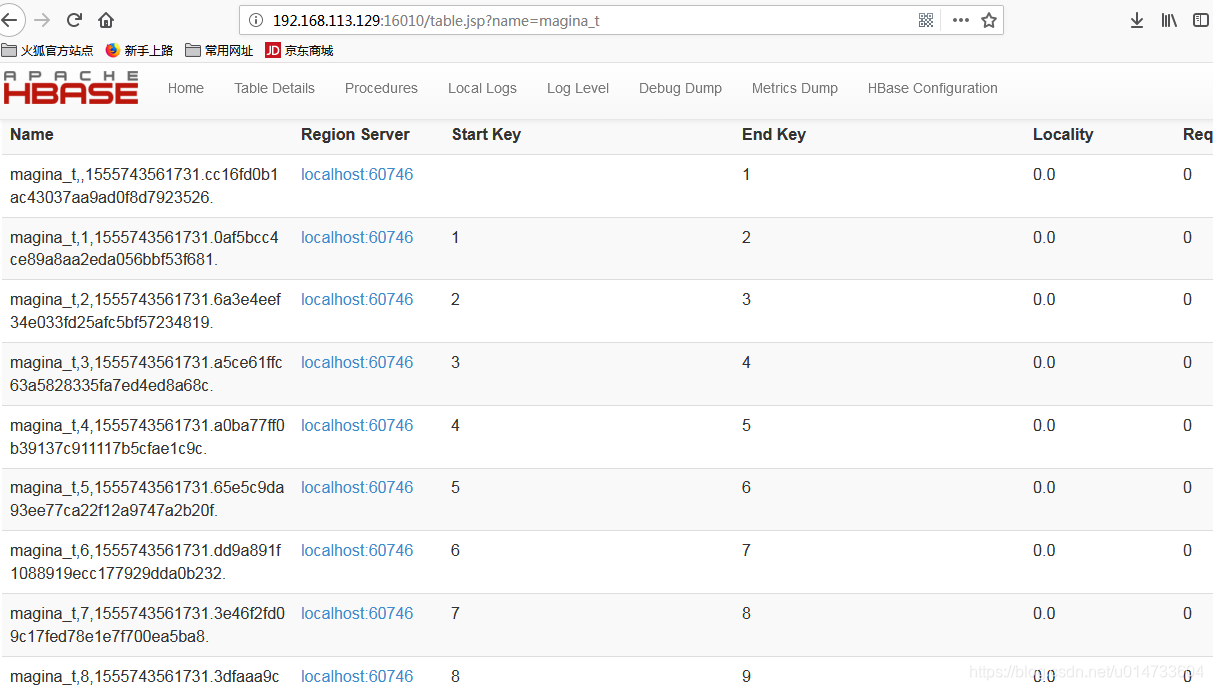Open localhost:60746 link in magina_t,3 row
The image size is (1213, 690).
pos(357,362)
